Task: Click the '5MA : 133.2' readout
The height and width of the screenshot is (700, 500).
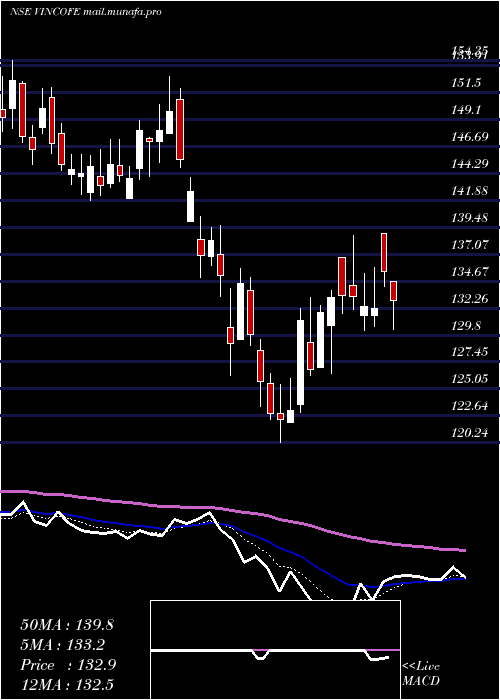Action: click(x=62, y=645)
